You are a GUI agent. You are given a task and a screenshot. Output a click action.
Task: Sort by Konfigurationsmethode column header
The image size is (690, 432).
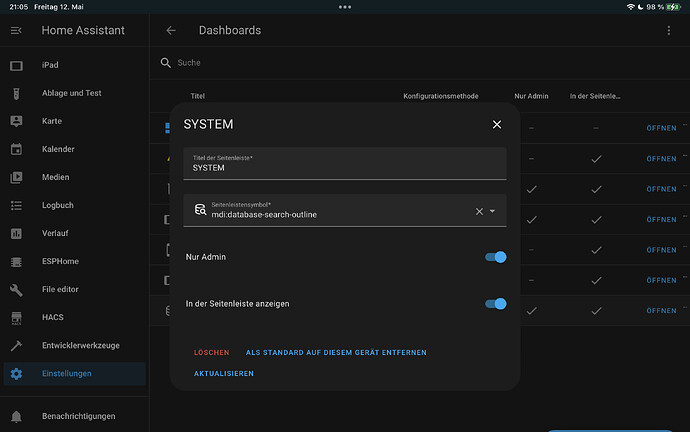441,96
